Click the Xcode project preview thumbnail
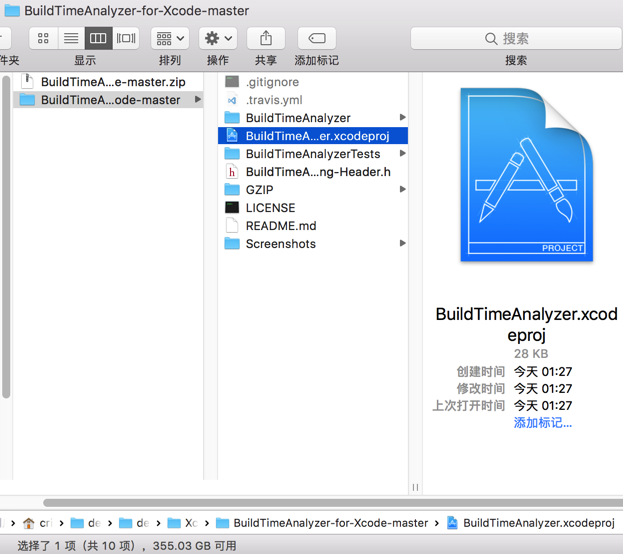Image resolution: width=623 pixels, height=554 pixels. pos(526,174)
